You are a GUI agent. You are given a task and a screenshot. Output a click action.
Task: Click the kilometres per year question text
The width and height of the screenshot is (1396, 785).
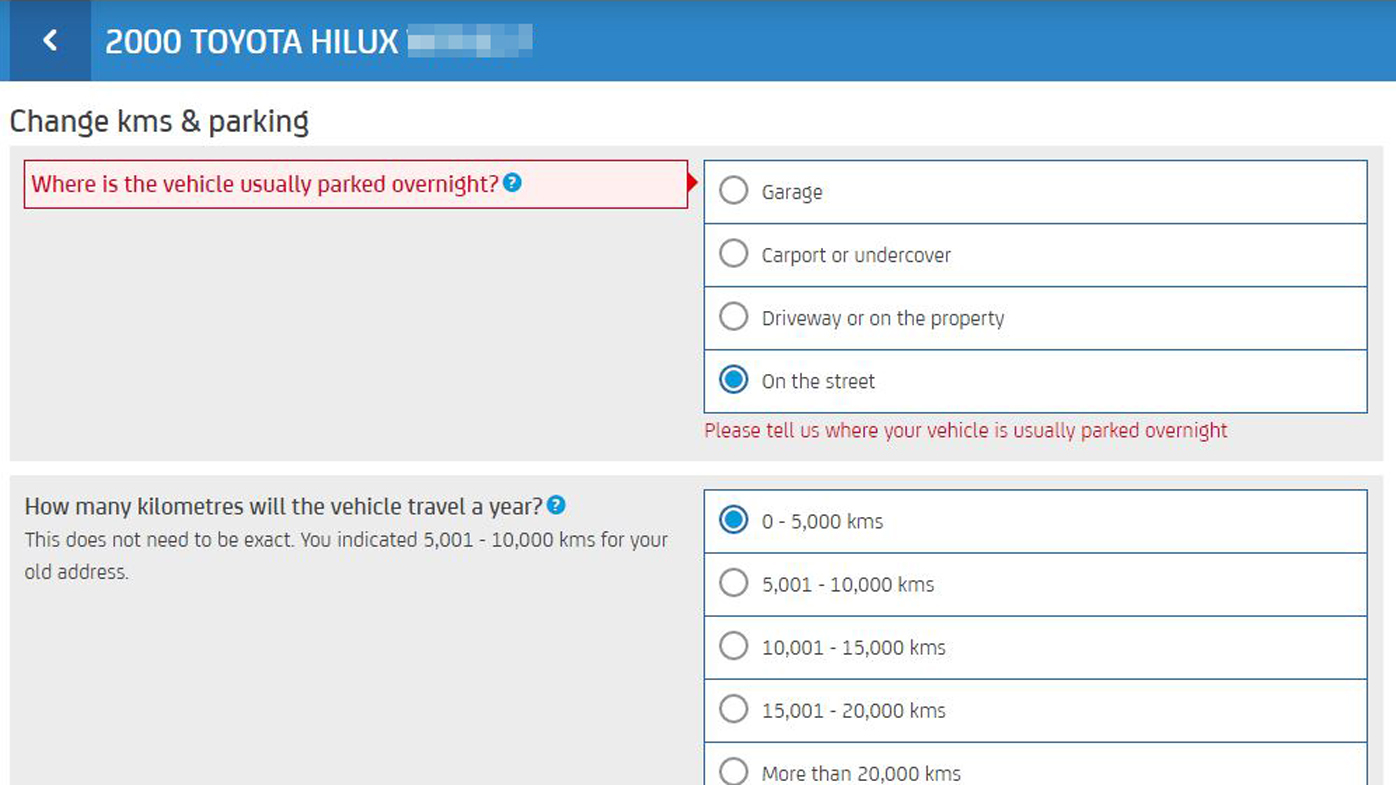tap(283, 506)
